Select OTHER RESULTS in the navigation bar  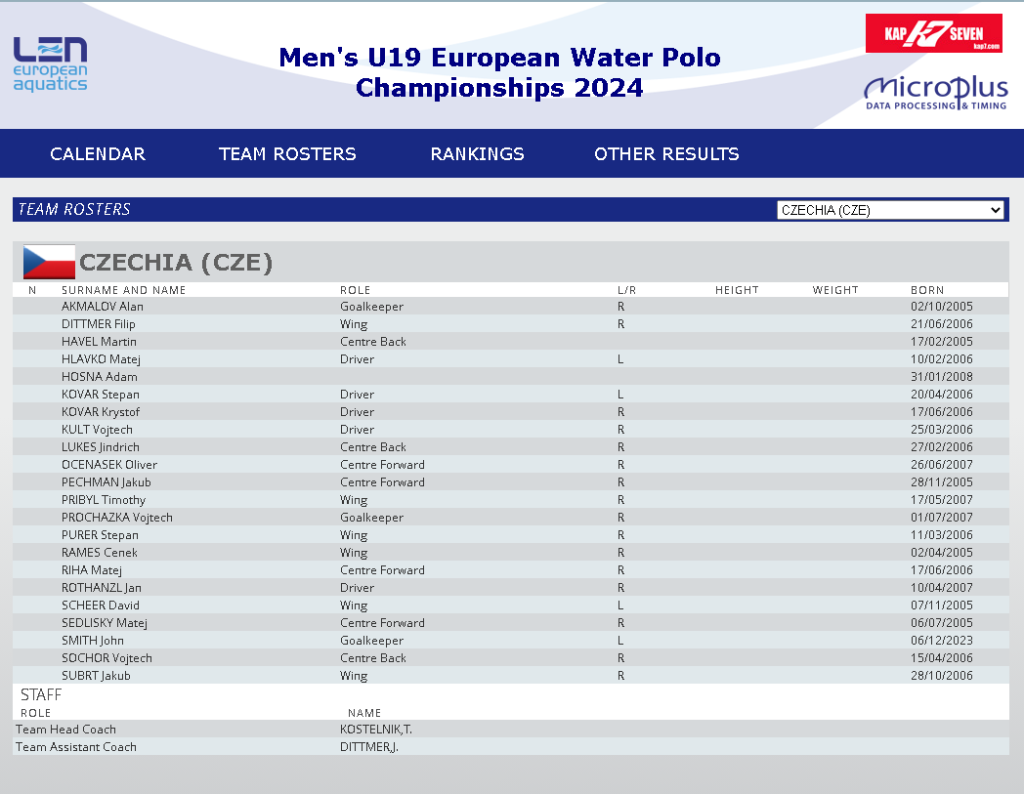pyautogui.click(x=667, y=154)
